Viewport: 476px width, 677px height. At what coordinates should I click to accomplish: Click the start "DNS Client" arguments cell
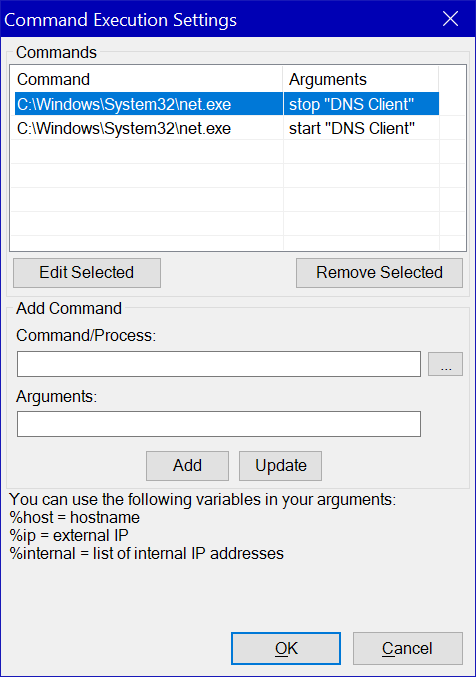click(361, 128)
